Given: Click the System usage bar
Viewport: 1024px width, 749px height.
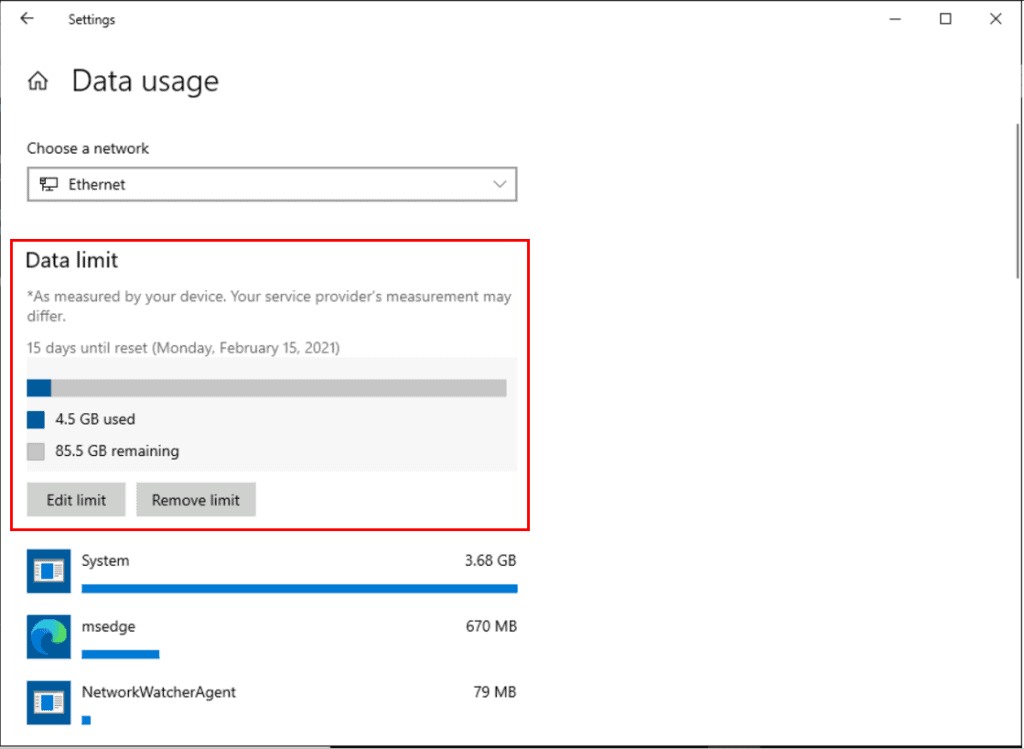Looking at the screenshot, I should coord(299,589).
